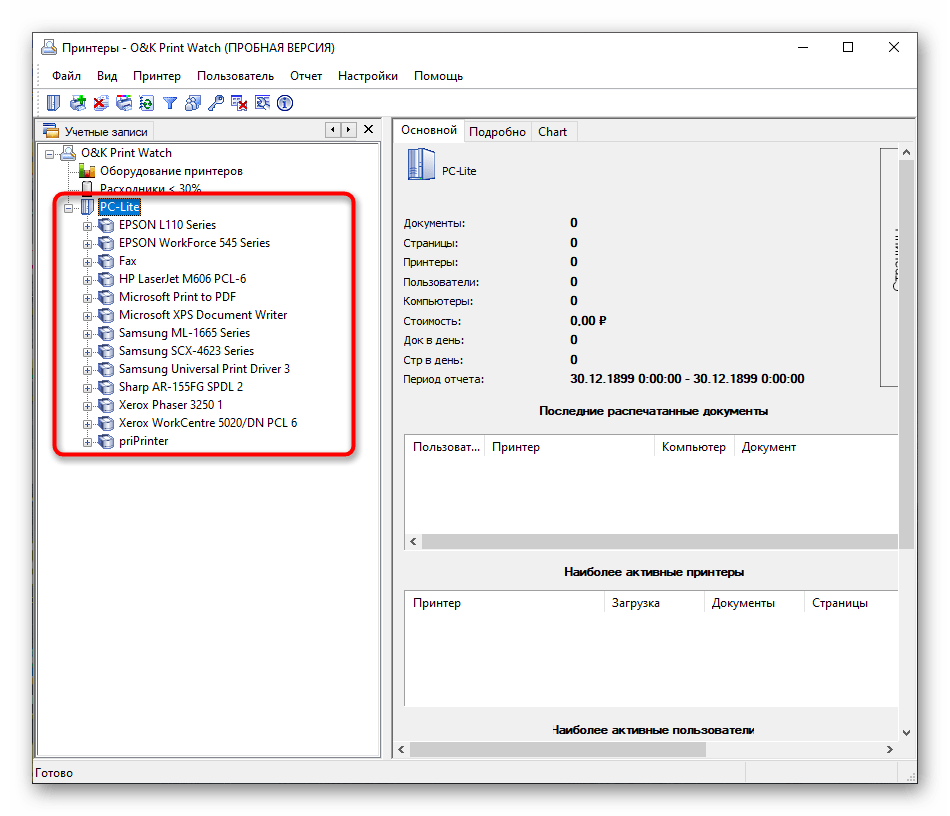Expand the Microsoft Print to PDF node
The height and width of the screenshot is (816, 950).
(87, 298)
